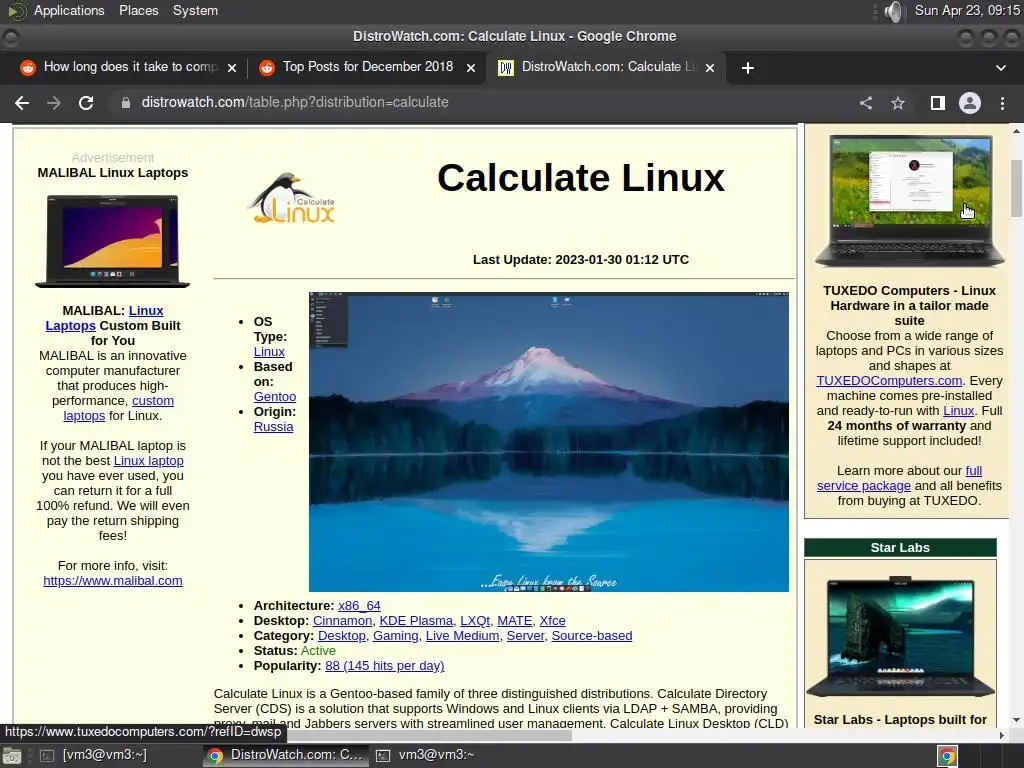Click the Xfce desktop link
Viewport: 1024px width, 768px height.
click(552, 621)
